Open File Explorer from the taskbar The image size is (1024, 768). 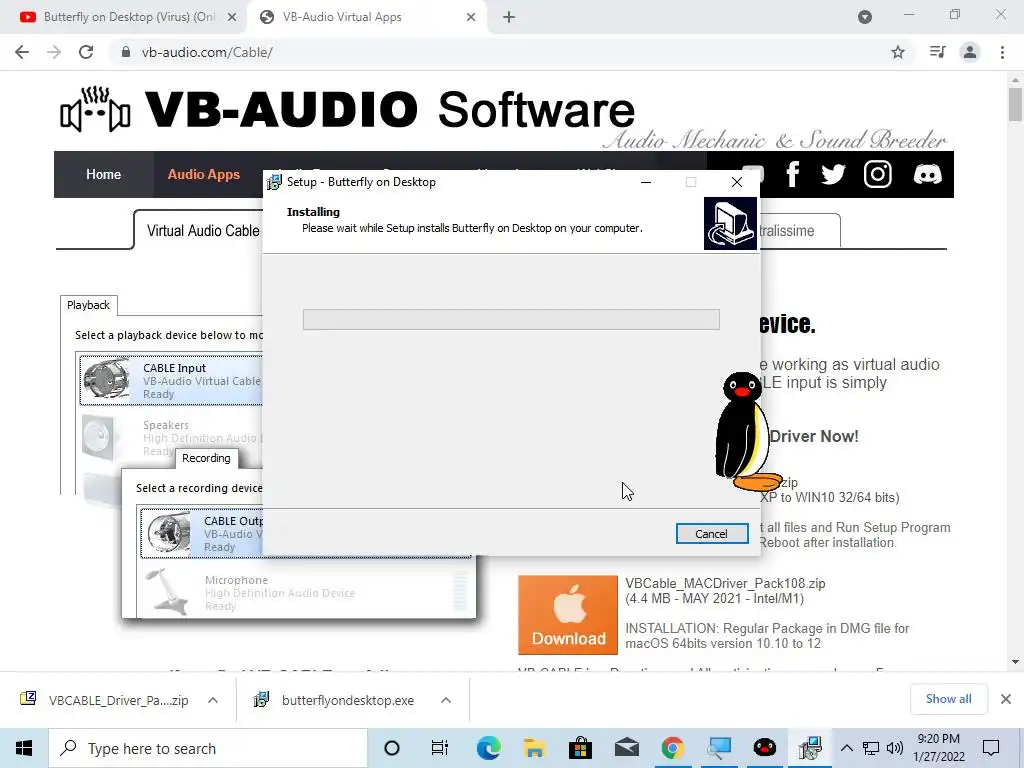pos(534,748)
